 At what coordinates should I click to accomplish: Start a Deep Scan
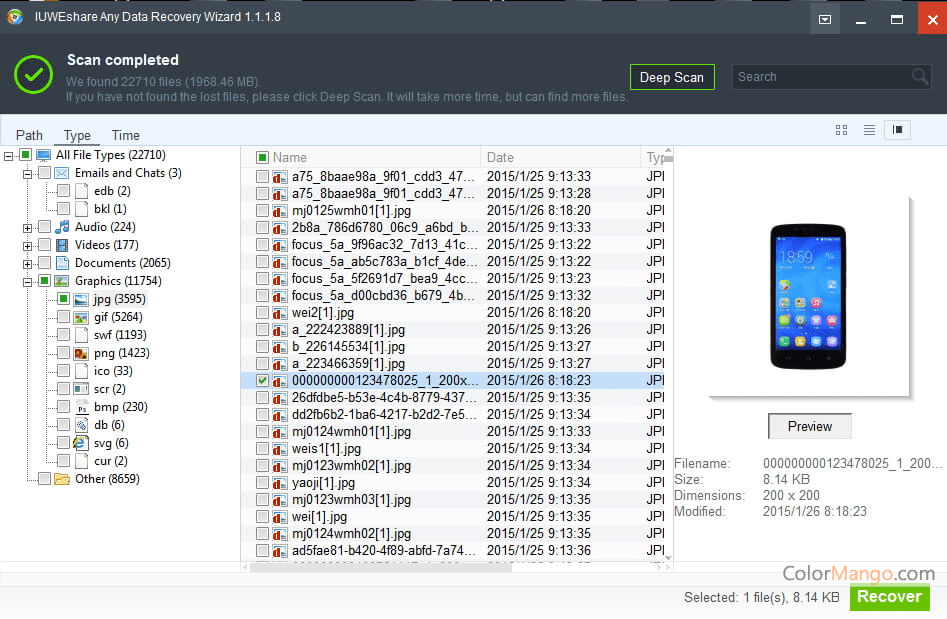(x=672, y=77)
